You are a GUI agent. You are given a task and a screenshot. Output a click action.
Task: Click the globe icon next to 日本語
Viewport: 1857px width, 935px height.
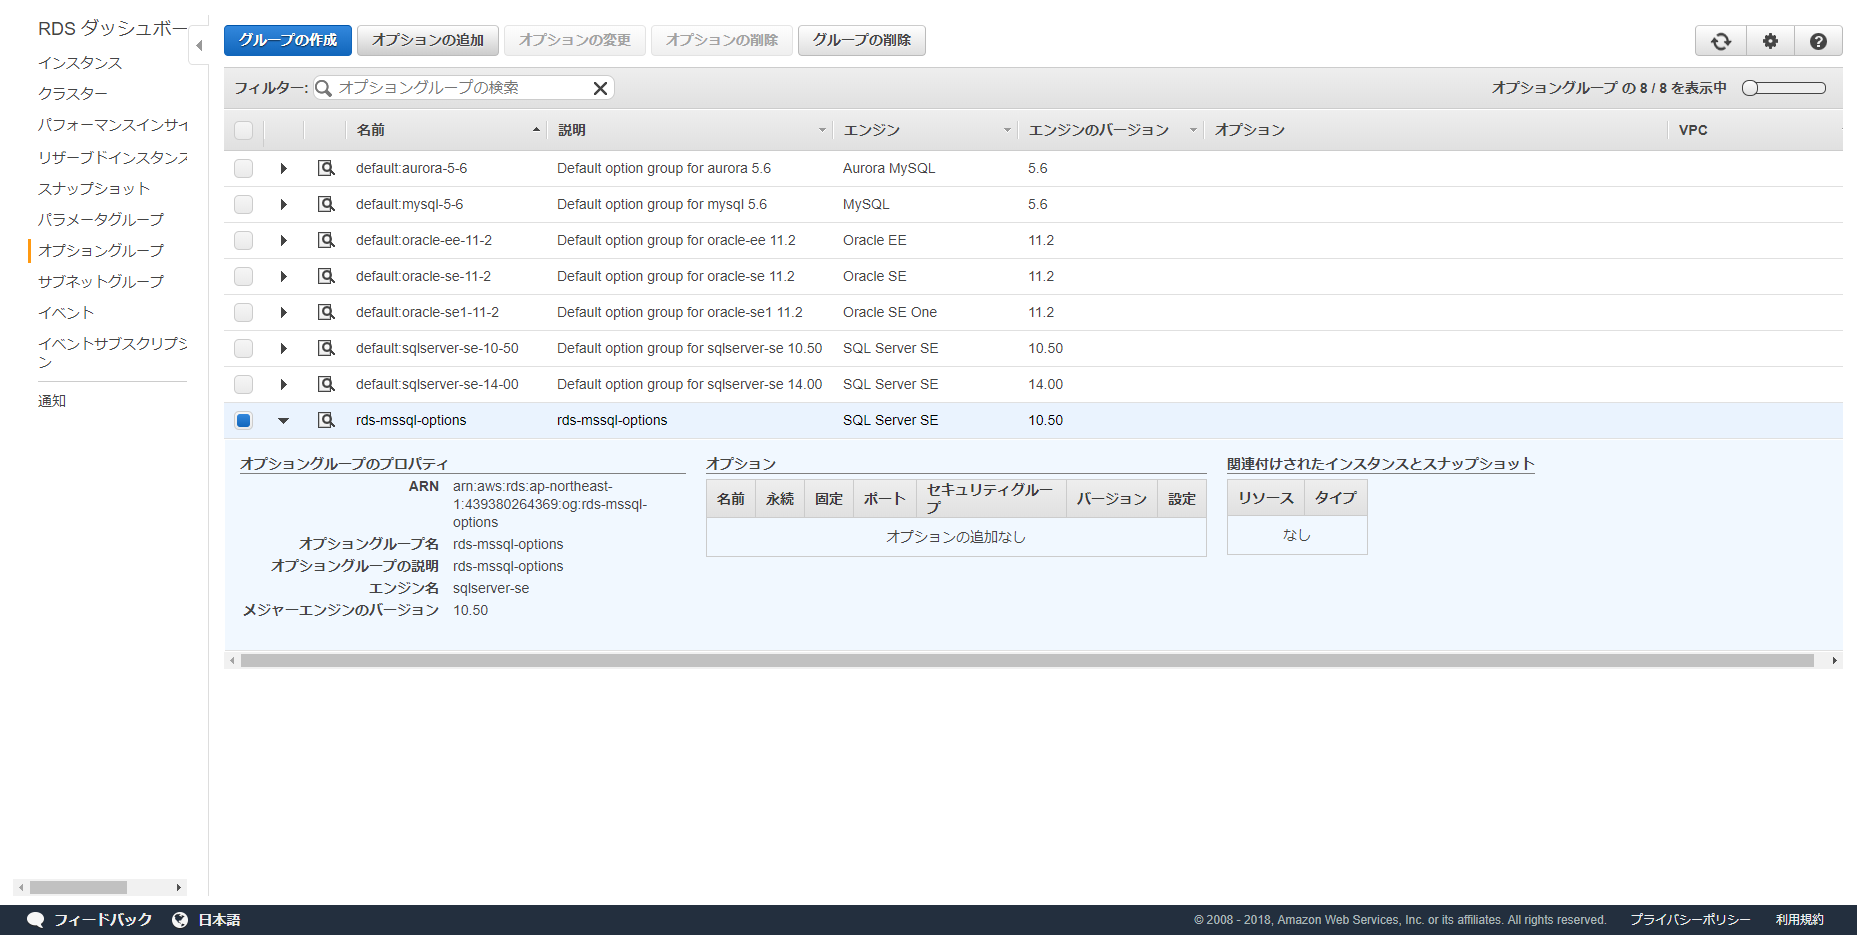[180, 919]
